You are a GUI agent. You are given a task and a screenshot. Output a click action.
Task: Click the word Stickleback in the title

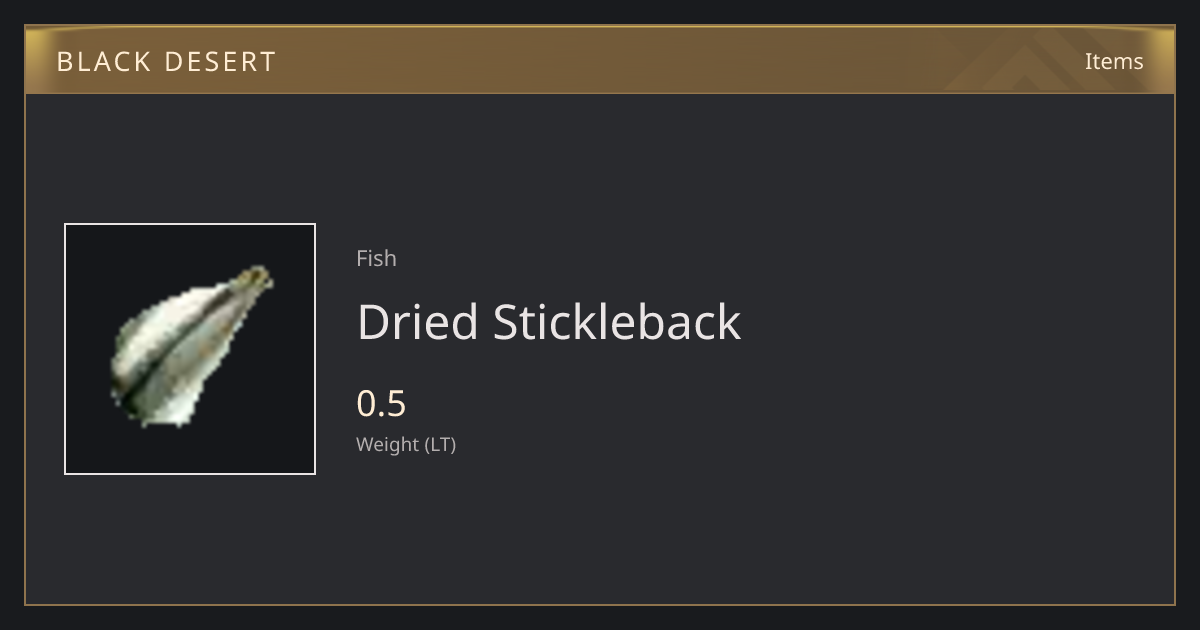point(617,322)
